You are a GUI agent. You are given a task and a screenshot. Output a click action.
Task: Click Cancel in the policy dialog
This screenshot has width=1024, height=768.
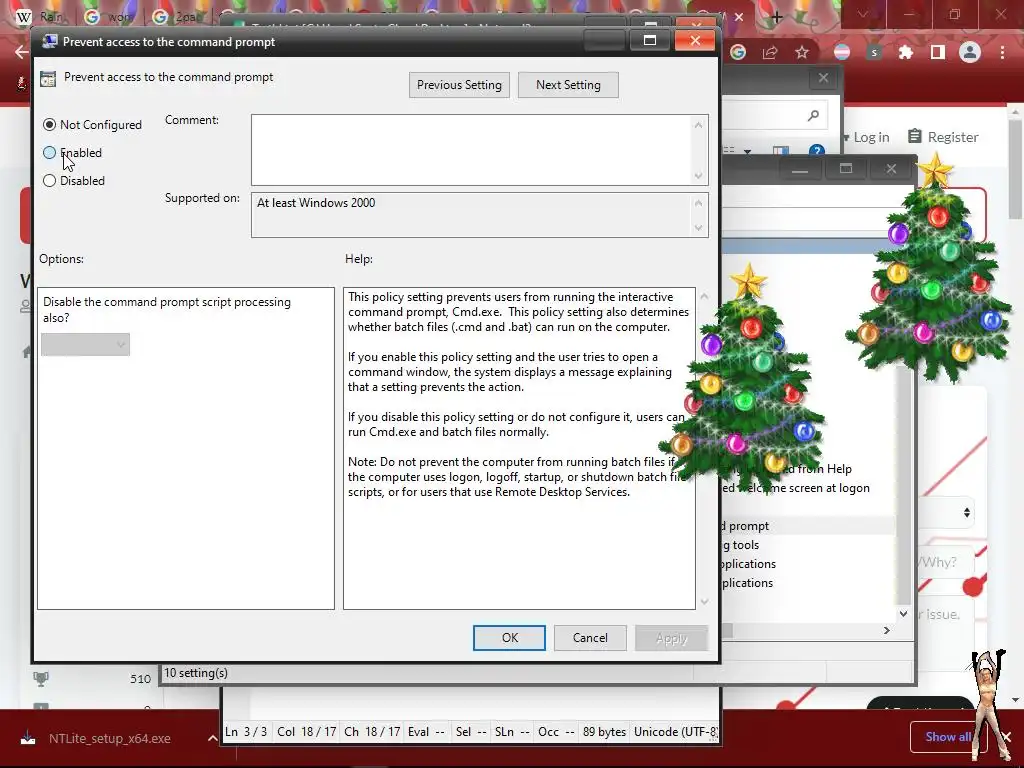(x=590, y=638)
